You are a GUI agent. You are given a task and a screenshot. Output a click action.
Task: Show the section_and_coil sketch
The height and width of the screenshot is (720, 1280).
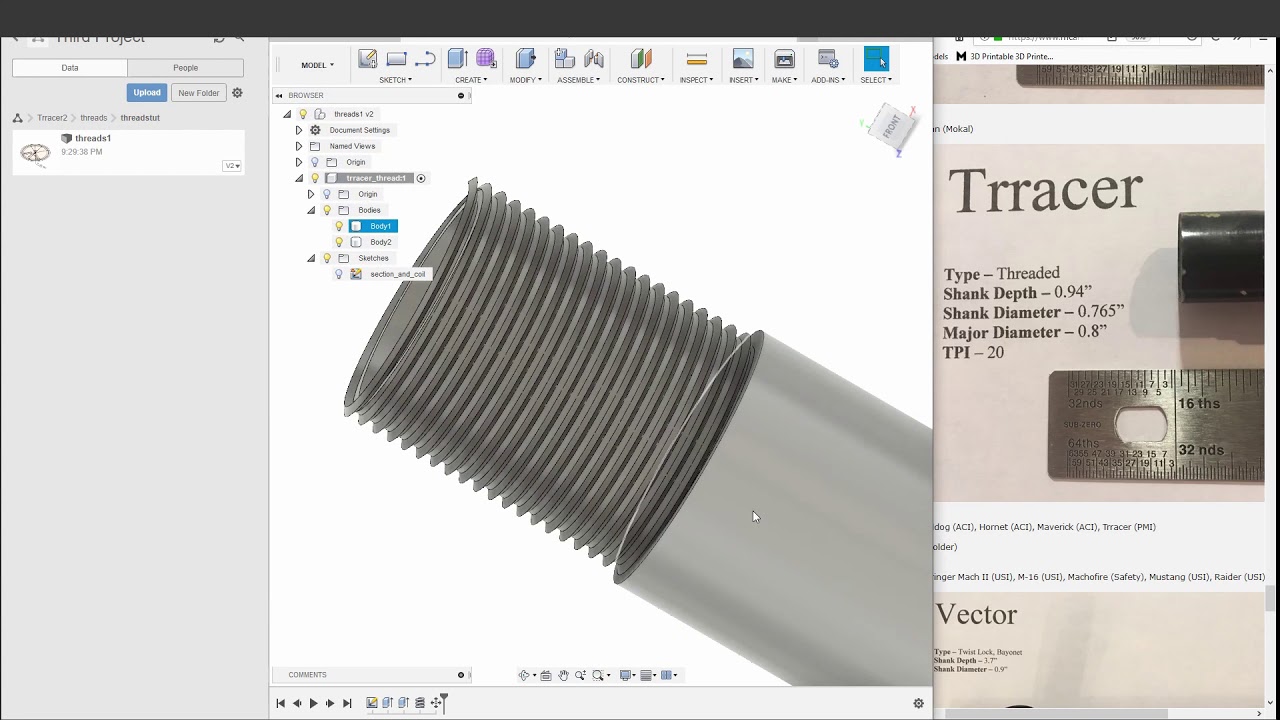(339, 274)
